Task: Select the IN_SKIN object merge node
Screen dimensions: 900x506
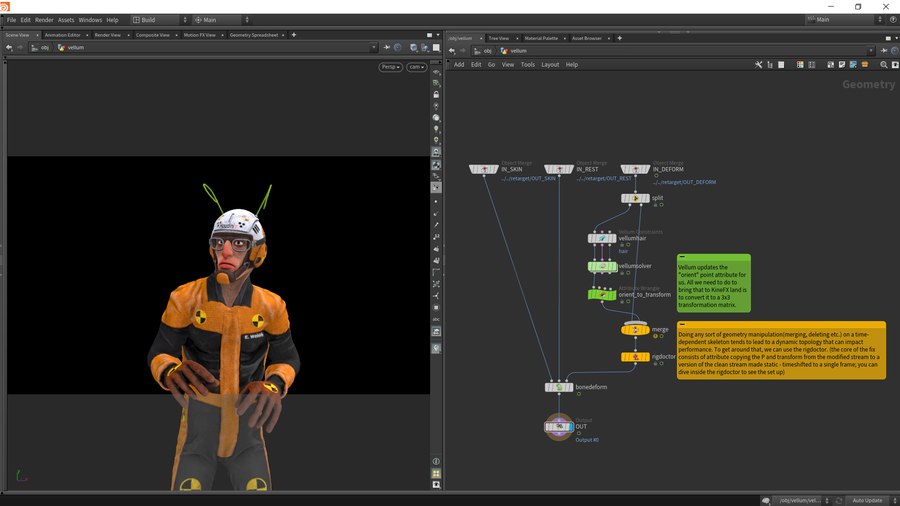Action: (484, 170)
